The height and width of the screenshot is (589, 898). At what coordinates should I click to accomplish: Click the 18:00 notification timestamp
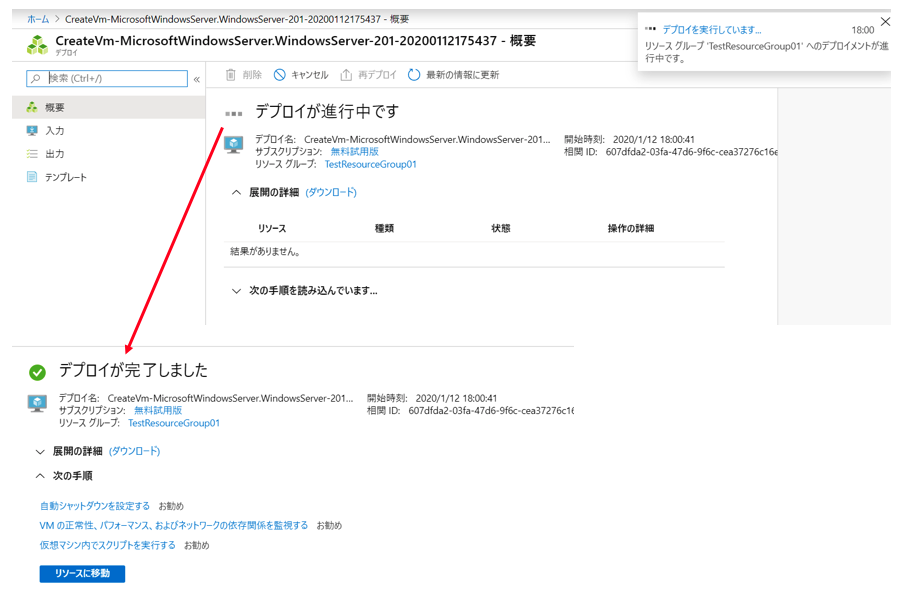click(x=862, y=30)
